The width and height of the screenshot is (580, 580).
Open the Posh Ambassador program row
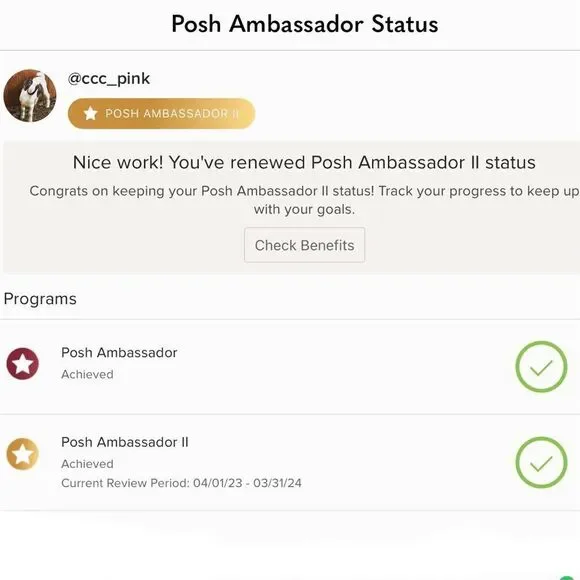290,367
